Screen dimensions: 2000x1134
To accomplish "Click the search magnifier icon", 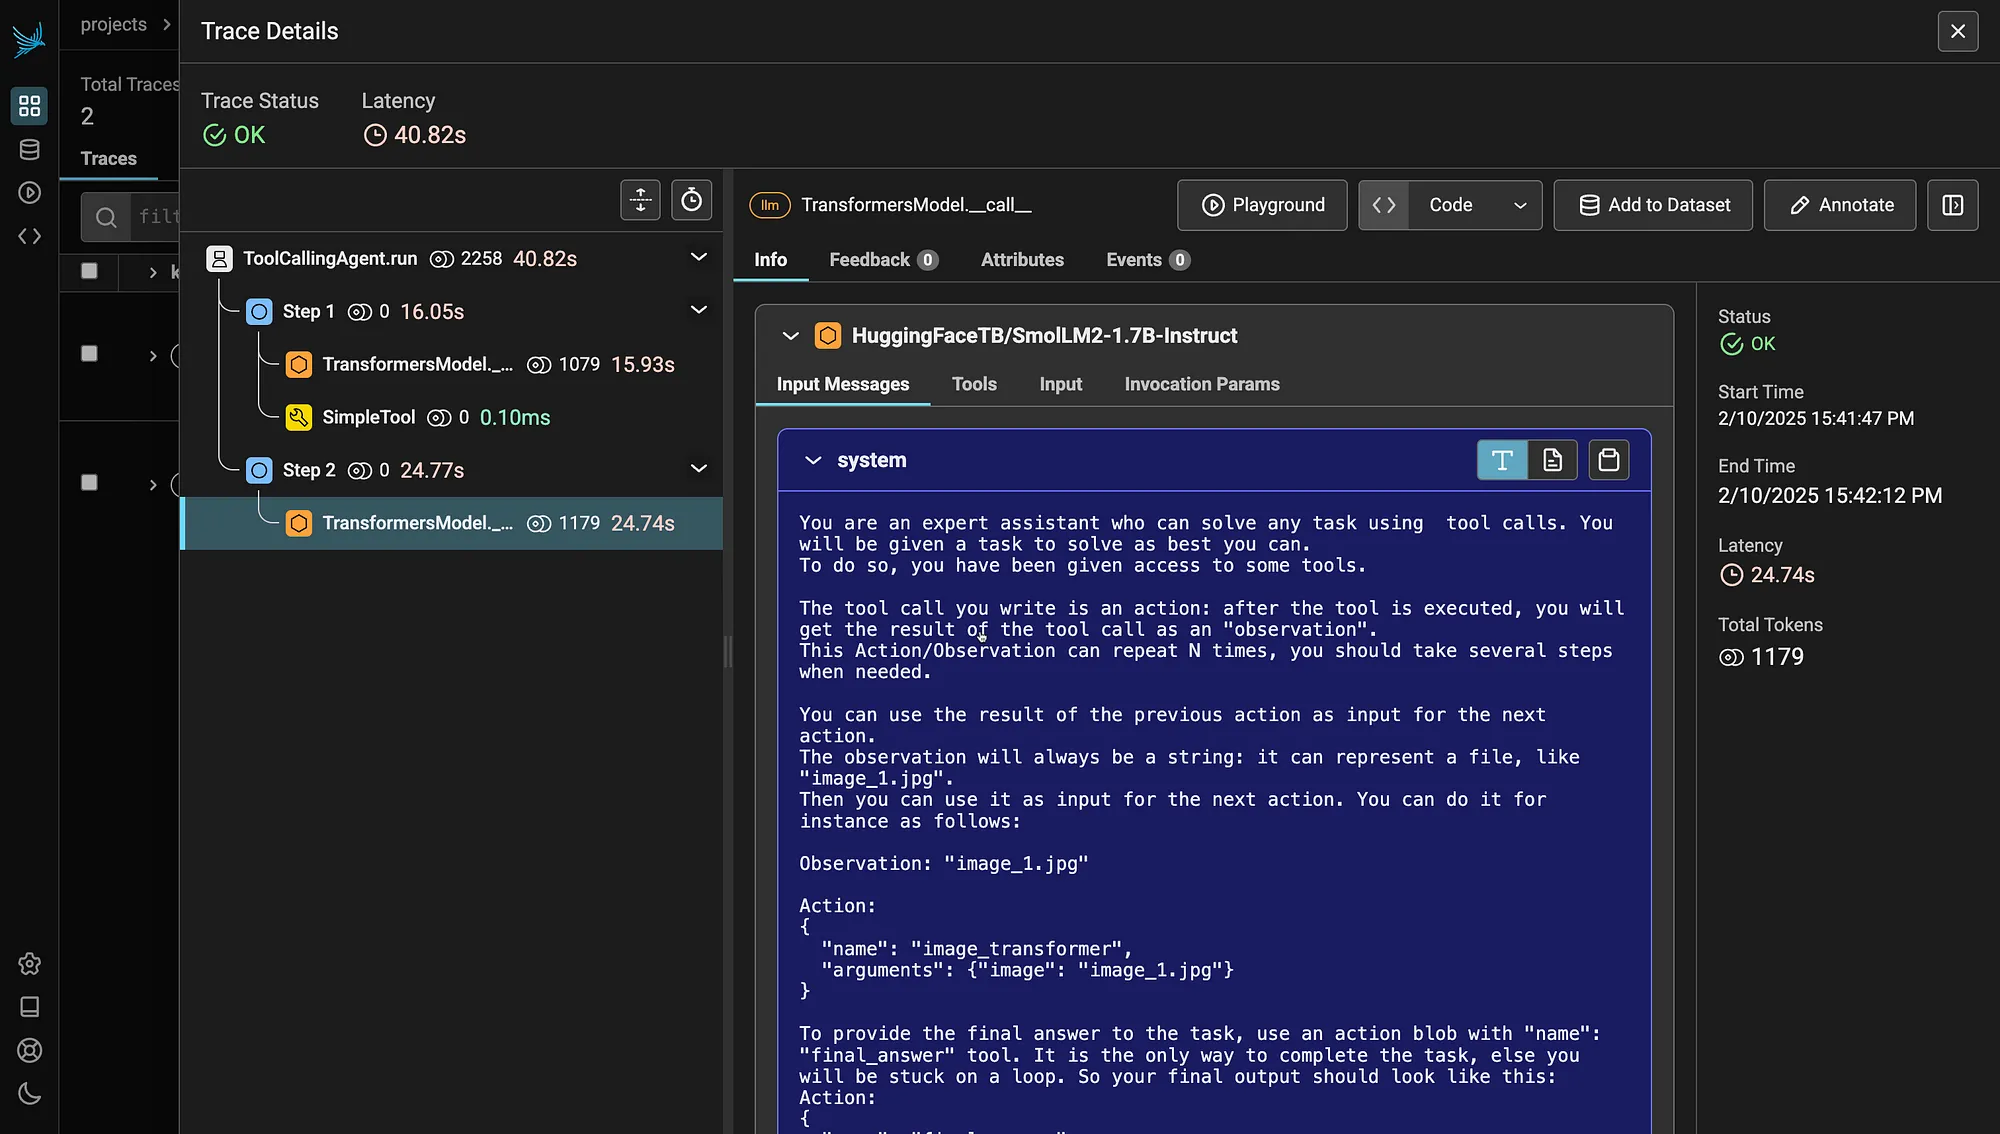I will [x=106, y=217].
